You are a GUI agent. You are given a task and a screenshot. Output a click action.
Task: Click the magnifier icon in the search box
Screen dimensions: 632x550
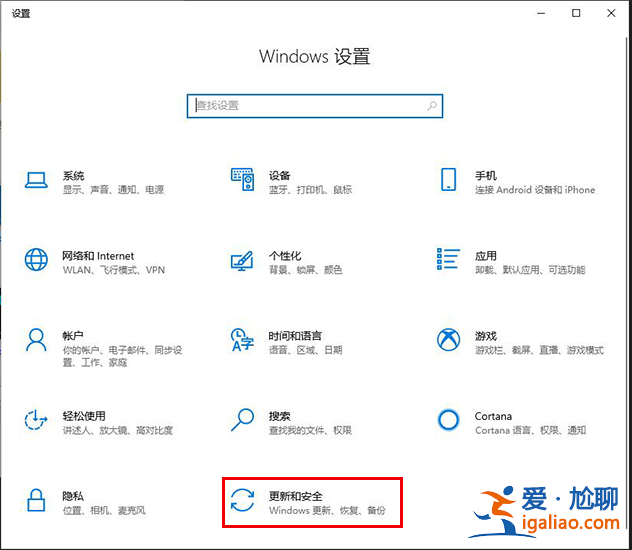432,106
